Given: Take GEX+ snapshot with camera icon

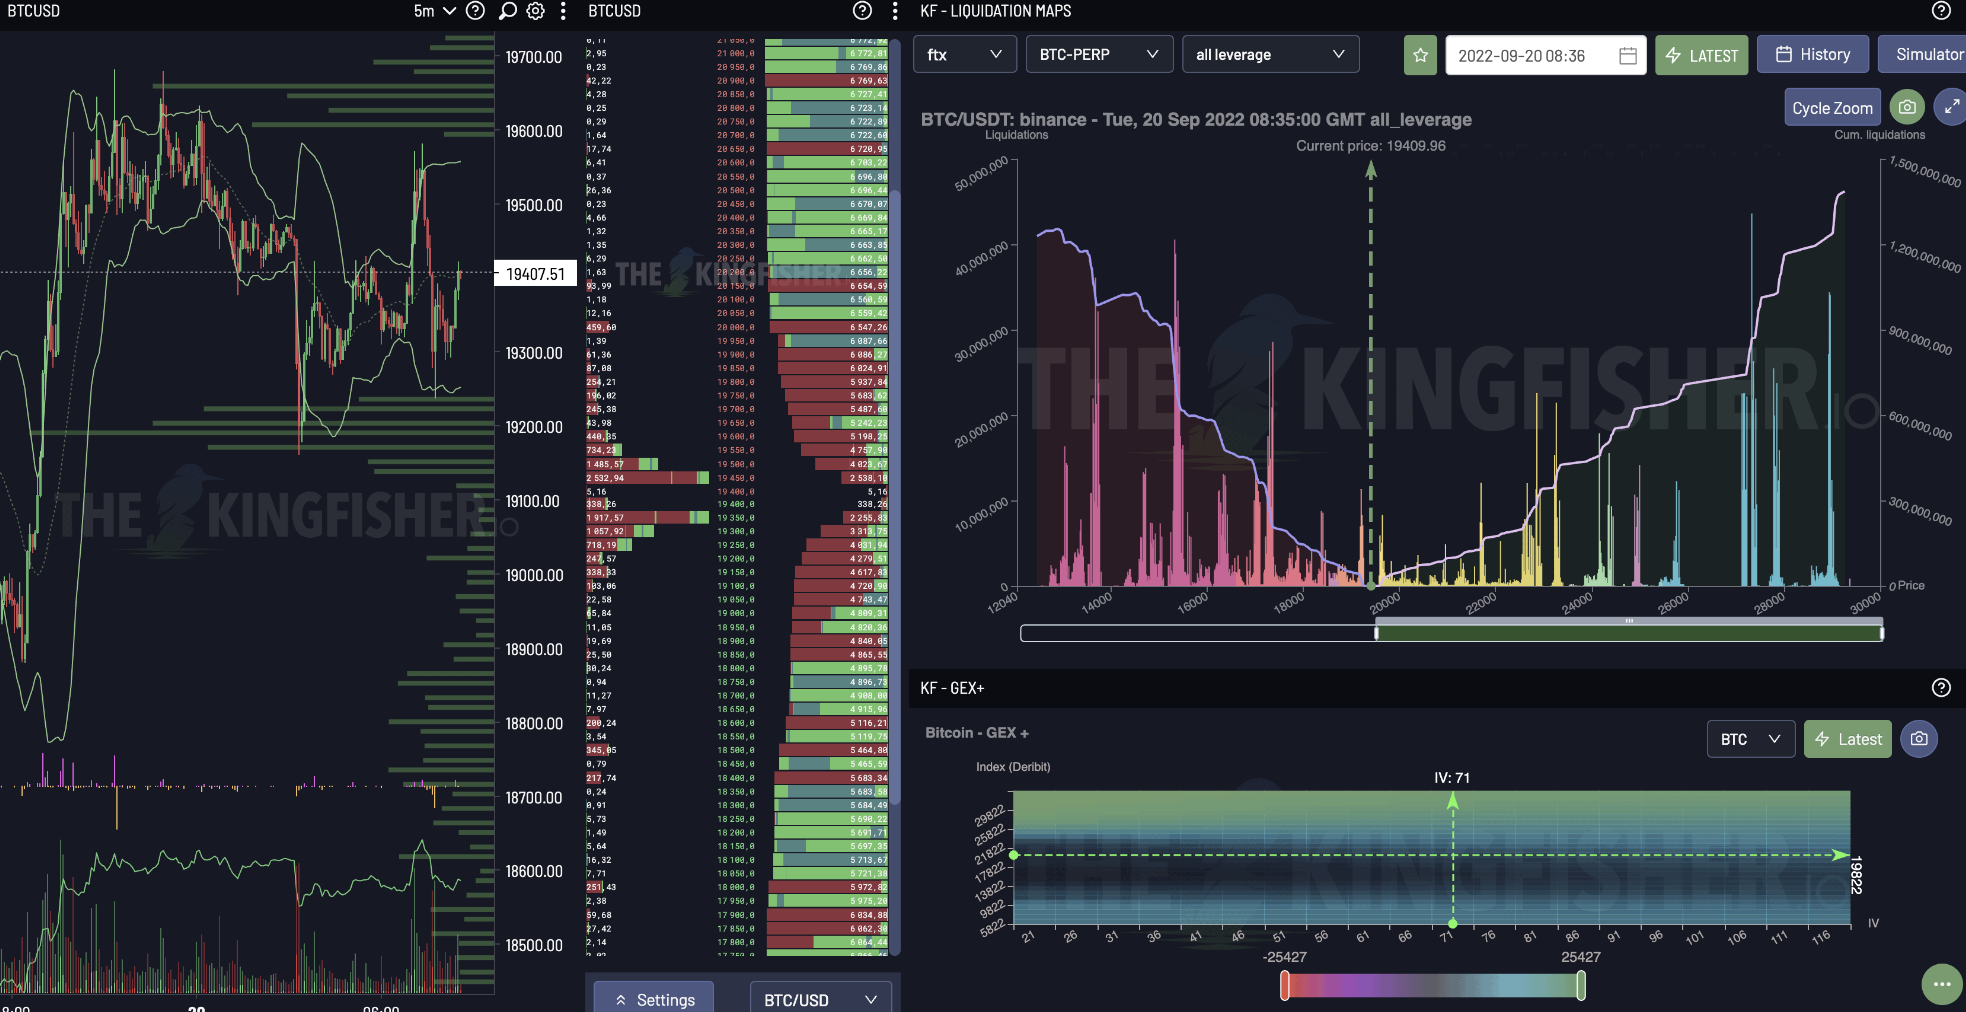Looking at the screenshot, I should (x=1919, y=739).
